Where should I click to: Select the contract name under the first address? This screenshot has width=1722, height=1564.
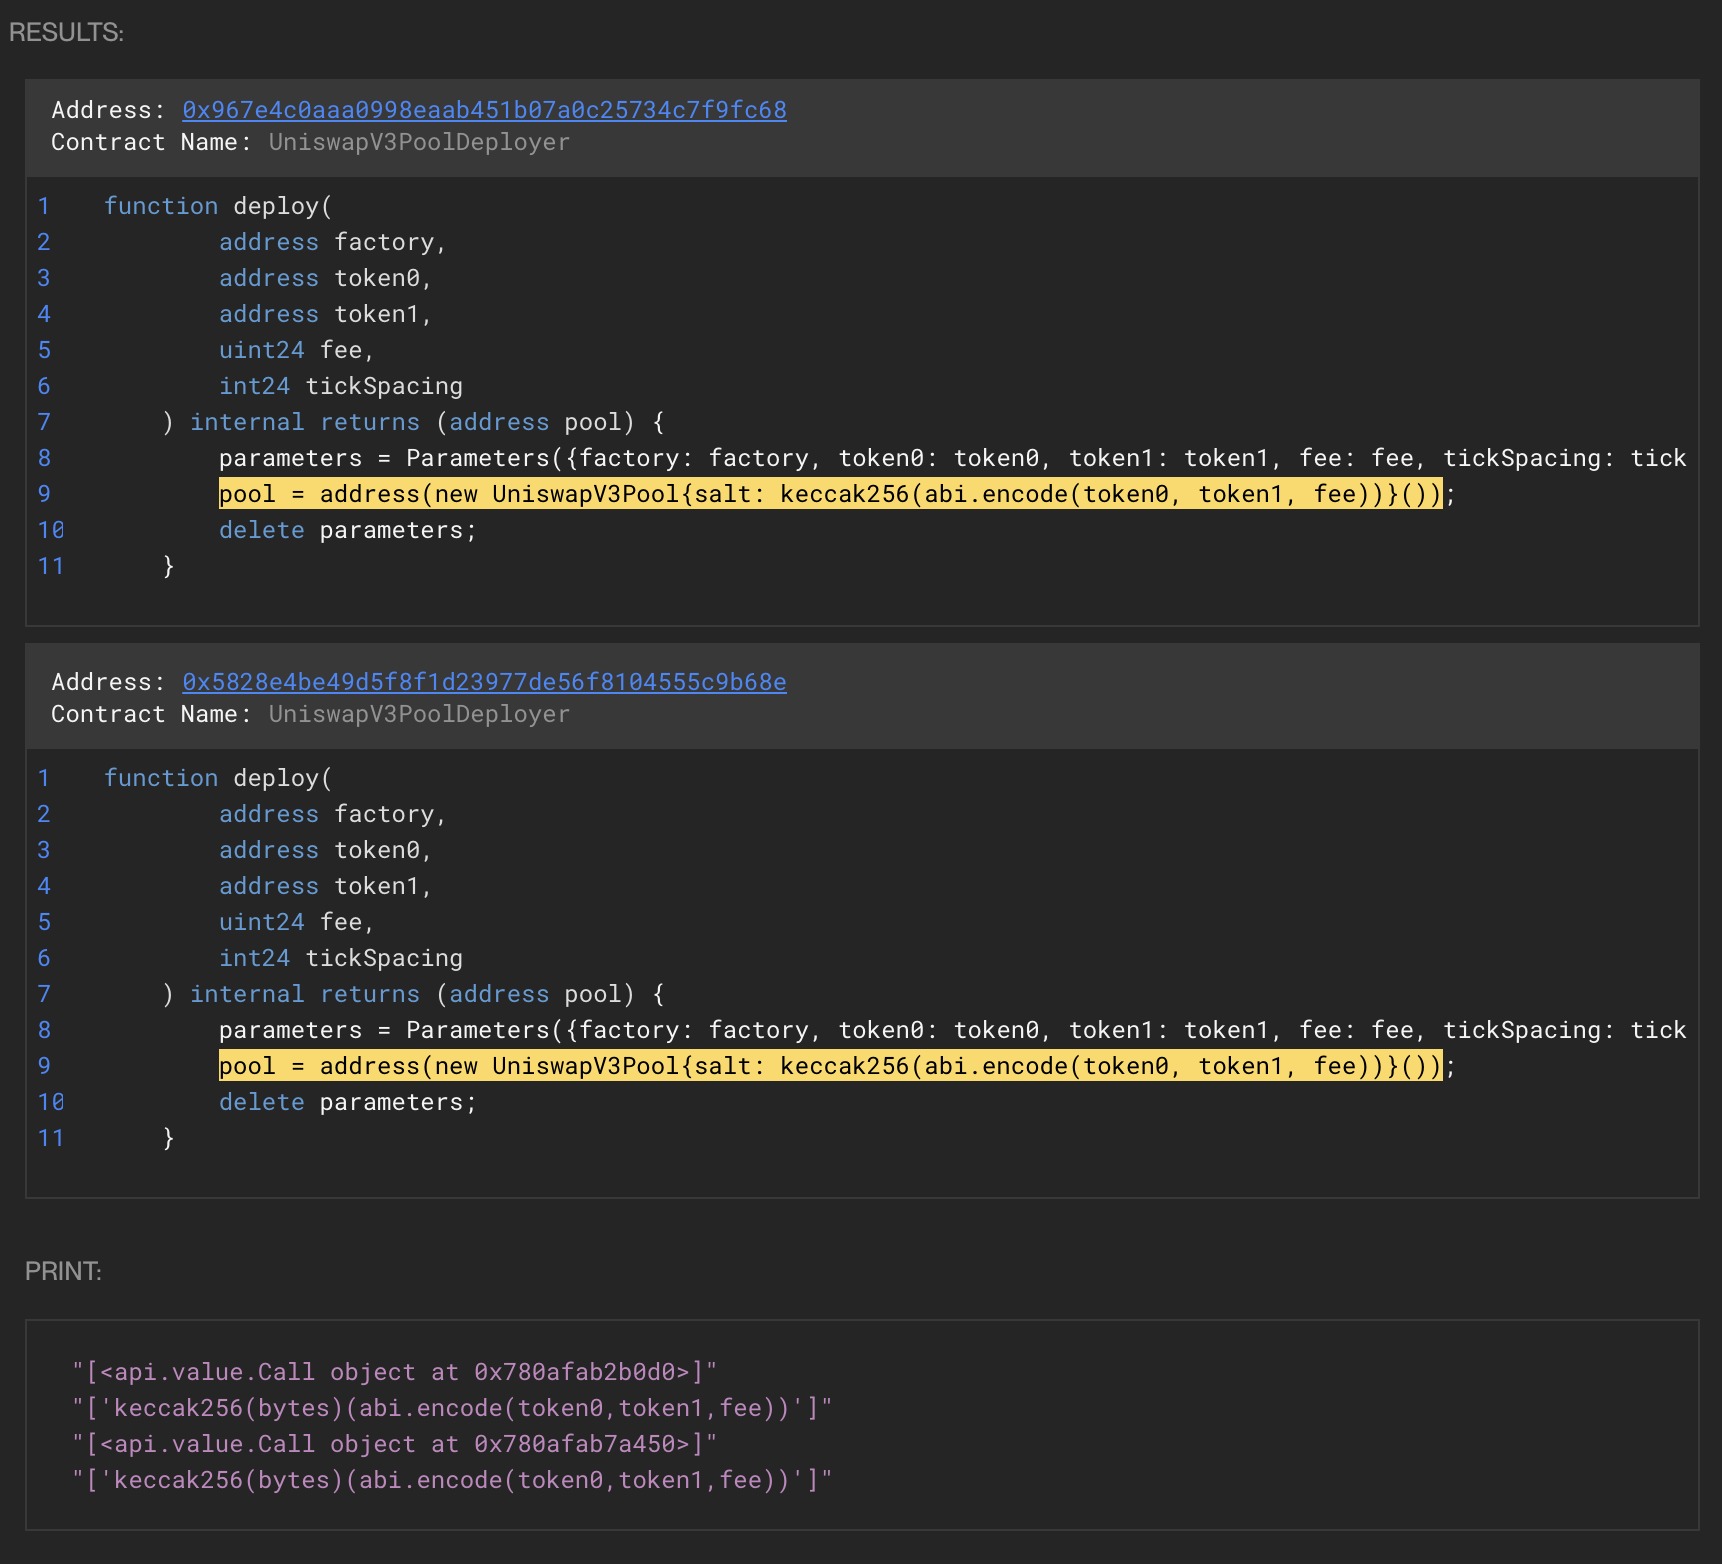pyautogui.click(x=419, y=142)
